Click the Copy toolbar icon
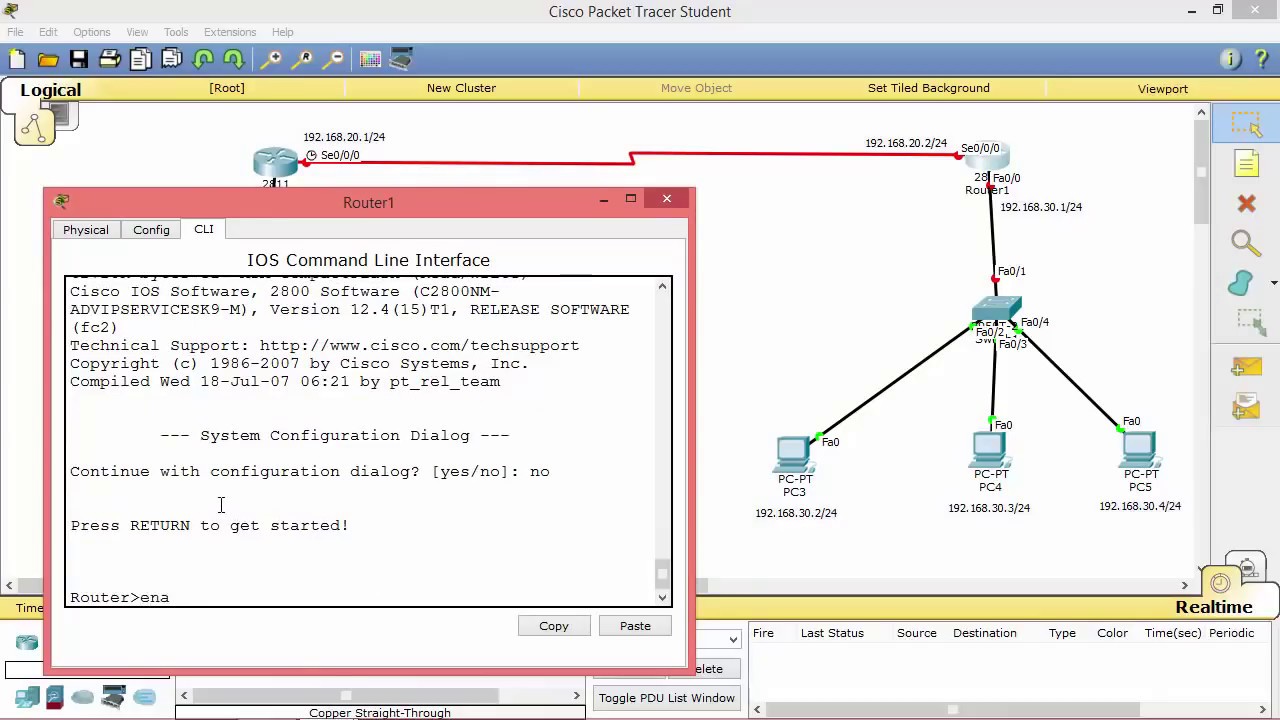 point(140,60)
